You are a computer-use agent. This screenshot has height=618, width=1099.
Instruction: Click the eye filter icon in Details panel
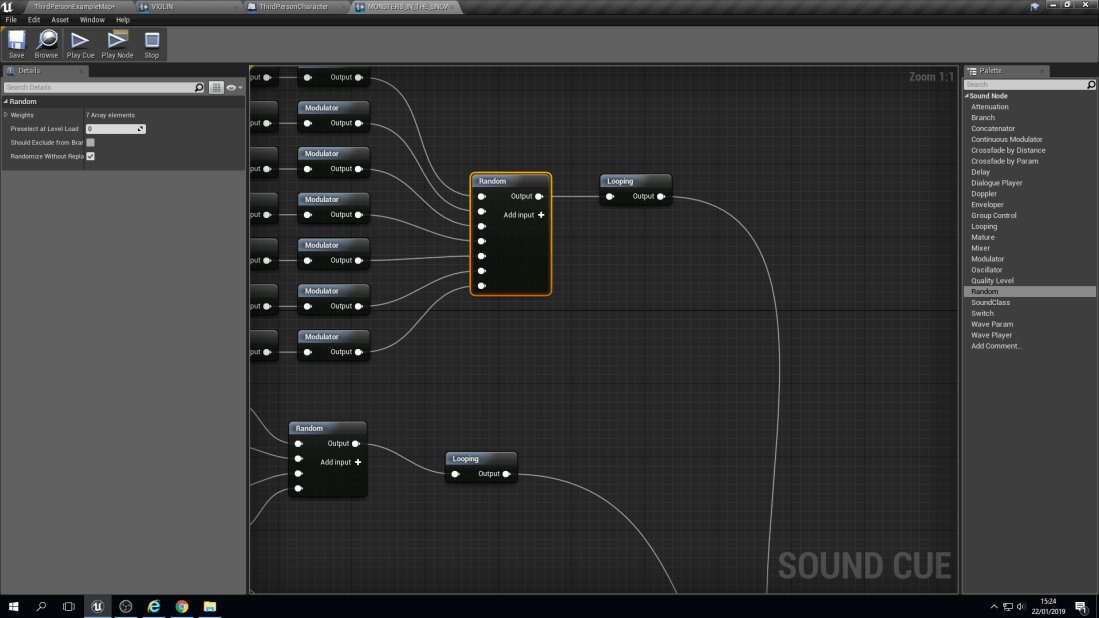pos(231,87)
